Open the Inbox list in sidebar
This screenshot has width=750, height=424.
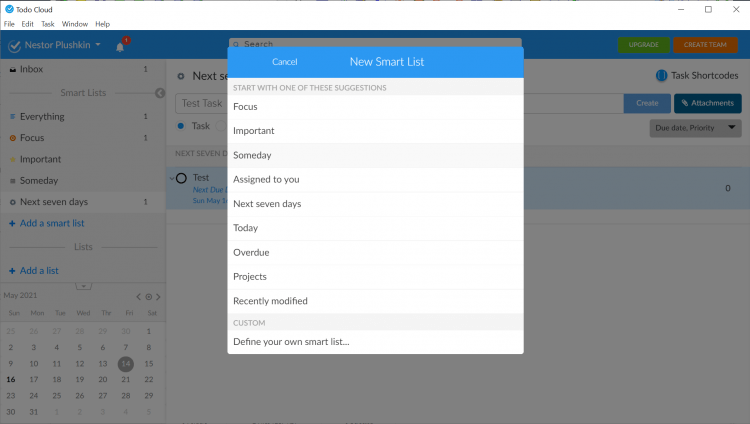pos(83,69)
